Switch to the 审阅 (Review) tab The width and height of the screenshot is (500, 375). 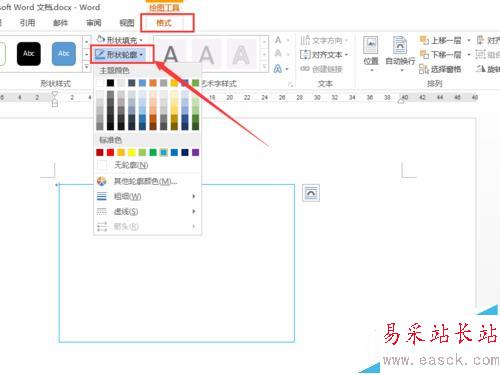(94, 23)
